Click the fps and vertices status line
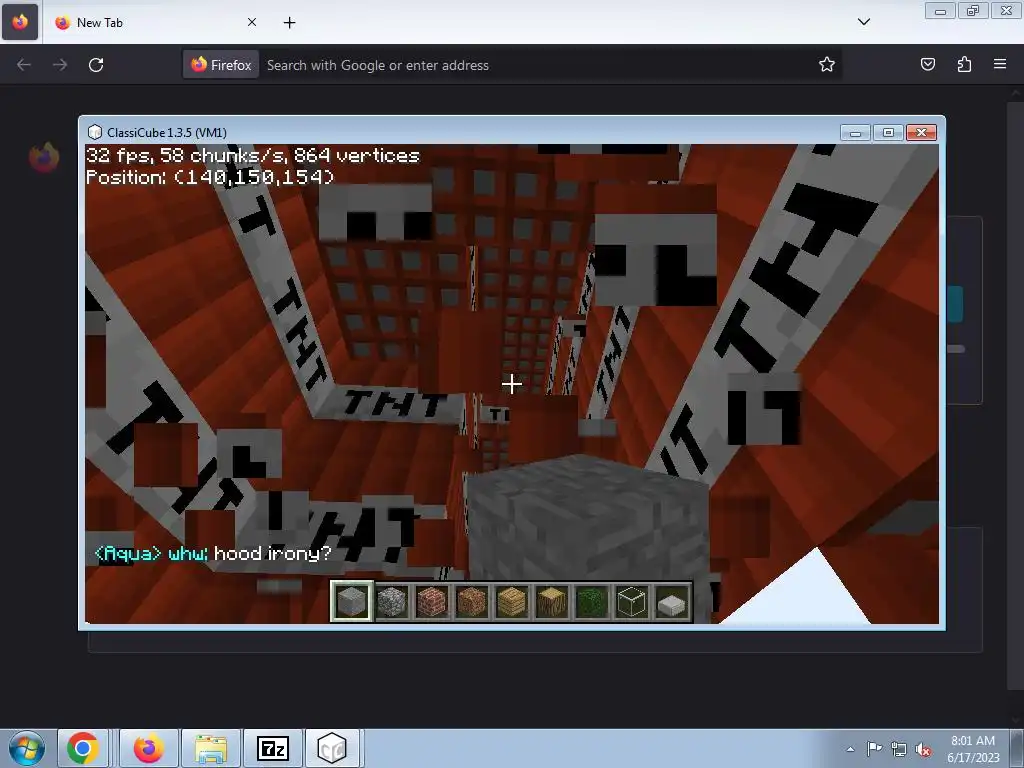Screen dimensions: 1024x768 tap(253, 155)
